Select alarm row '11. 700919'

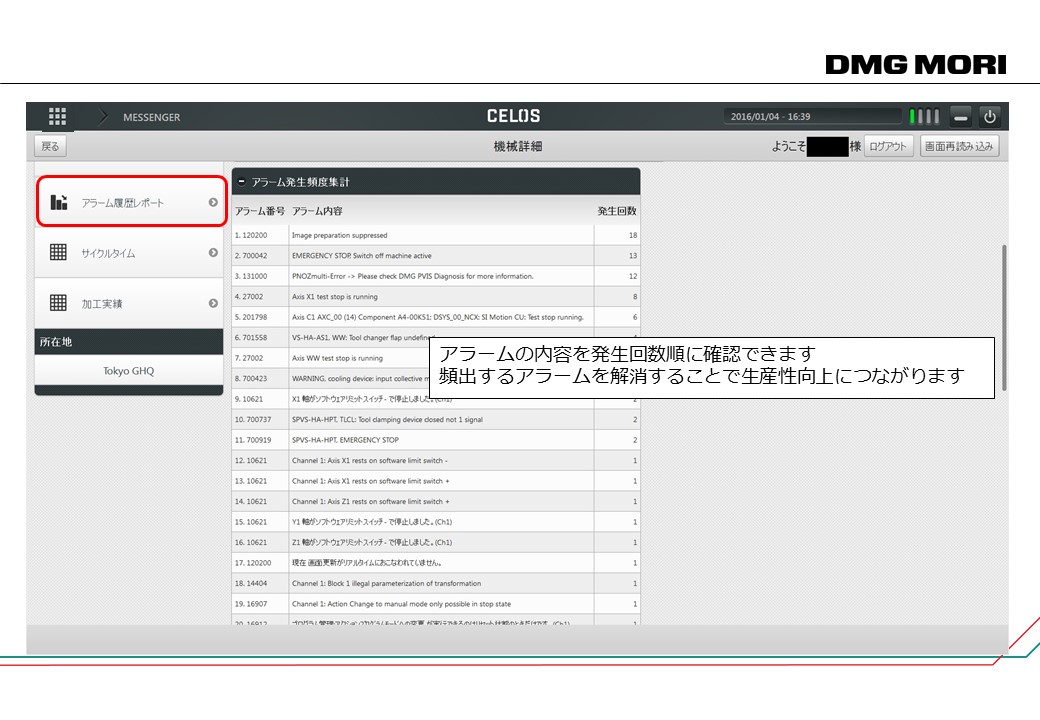tap(436, 441)
